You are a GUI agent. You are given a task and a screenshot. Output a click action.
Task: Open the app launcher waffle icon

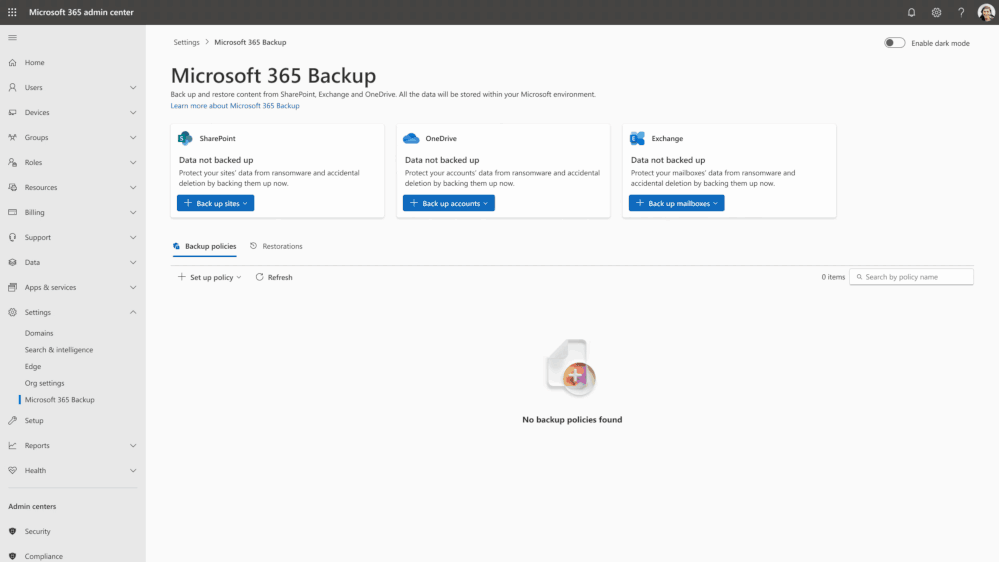click(x=12, y=12)
